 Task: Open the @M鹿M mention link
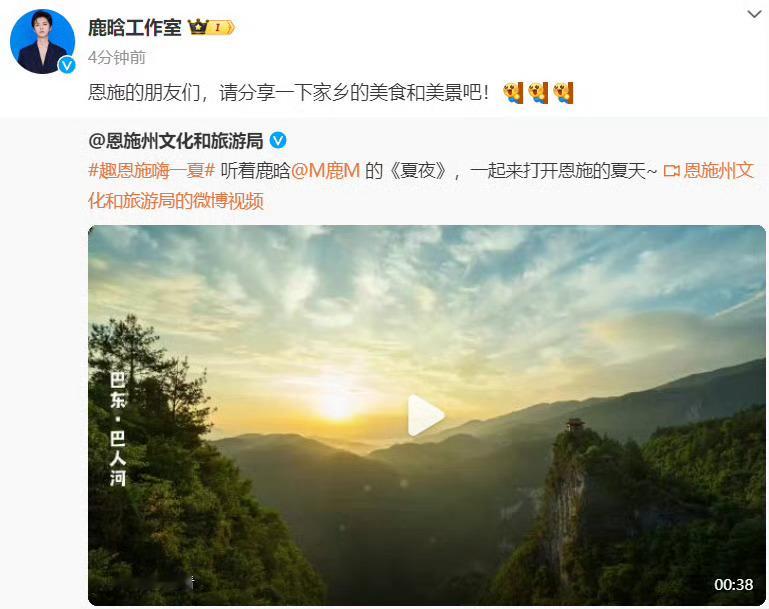[x=326, y=171]
